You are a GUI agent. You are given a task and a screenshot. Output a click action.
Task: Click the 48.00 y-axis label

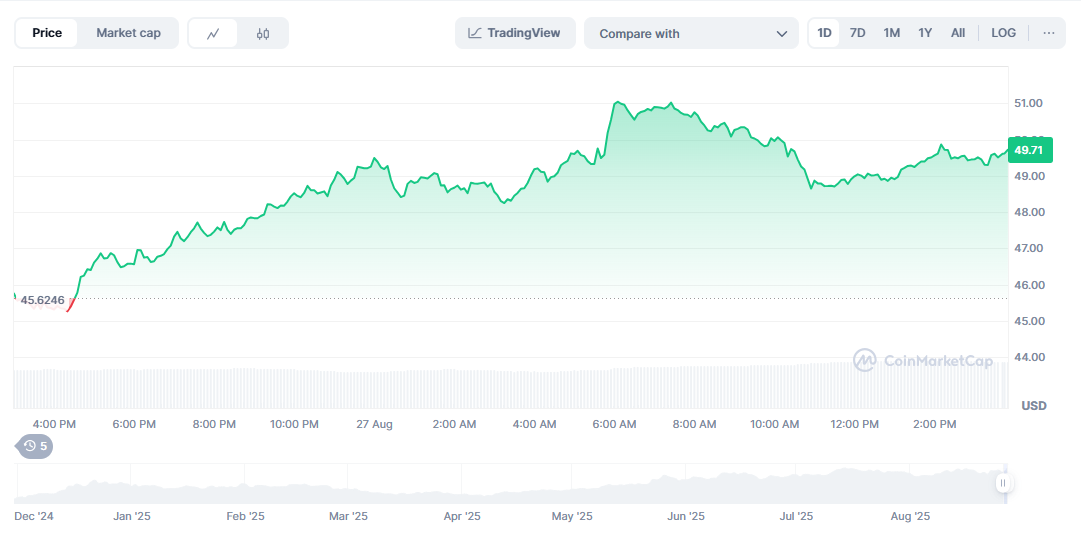(x=1028, y=212)
